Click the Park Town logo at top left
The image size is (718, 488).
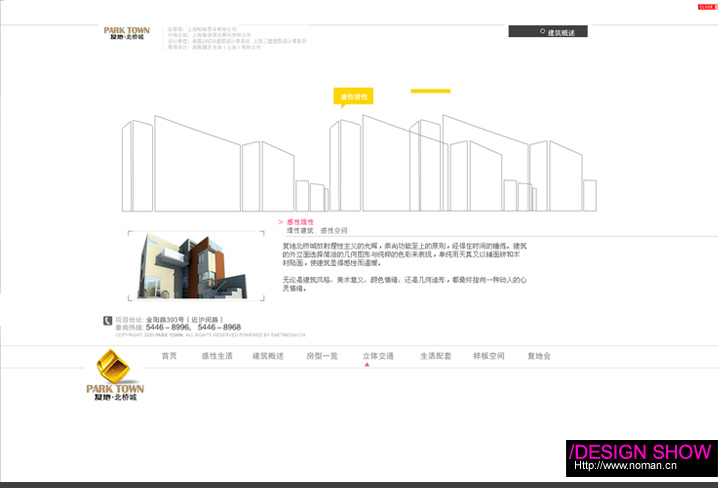(126, 33)
